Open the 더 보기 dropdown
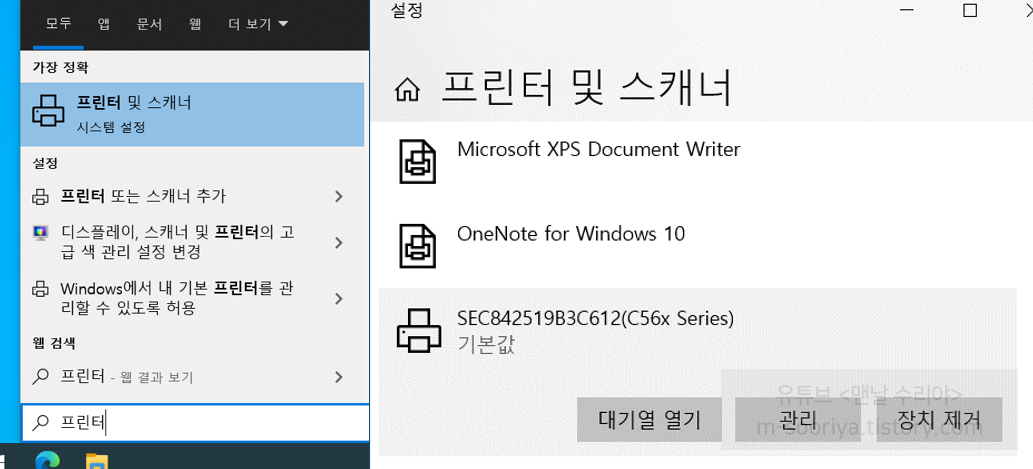1033x469 pixels. point(258,24)
